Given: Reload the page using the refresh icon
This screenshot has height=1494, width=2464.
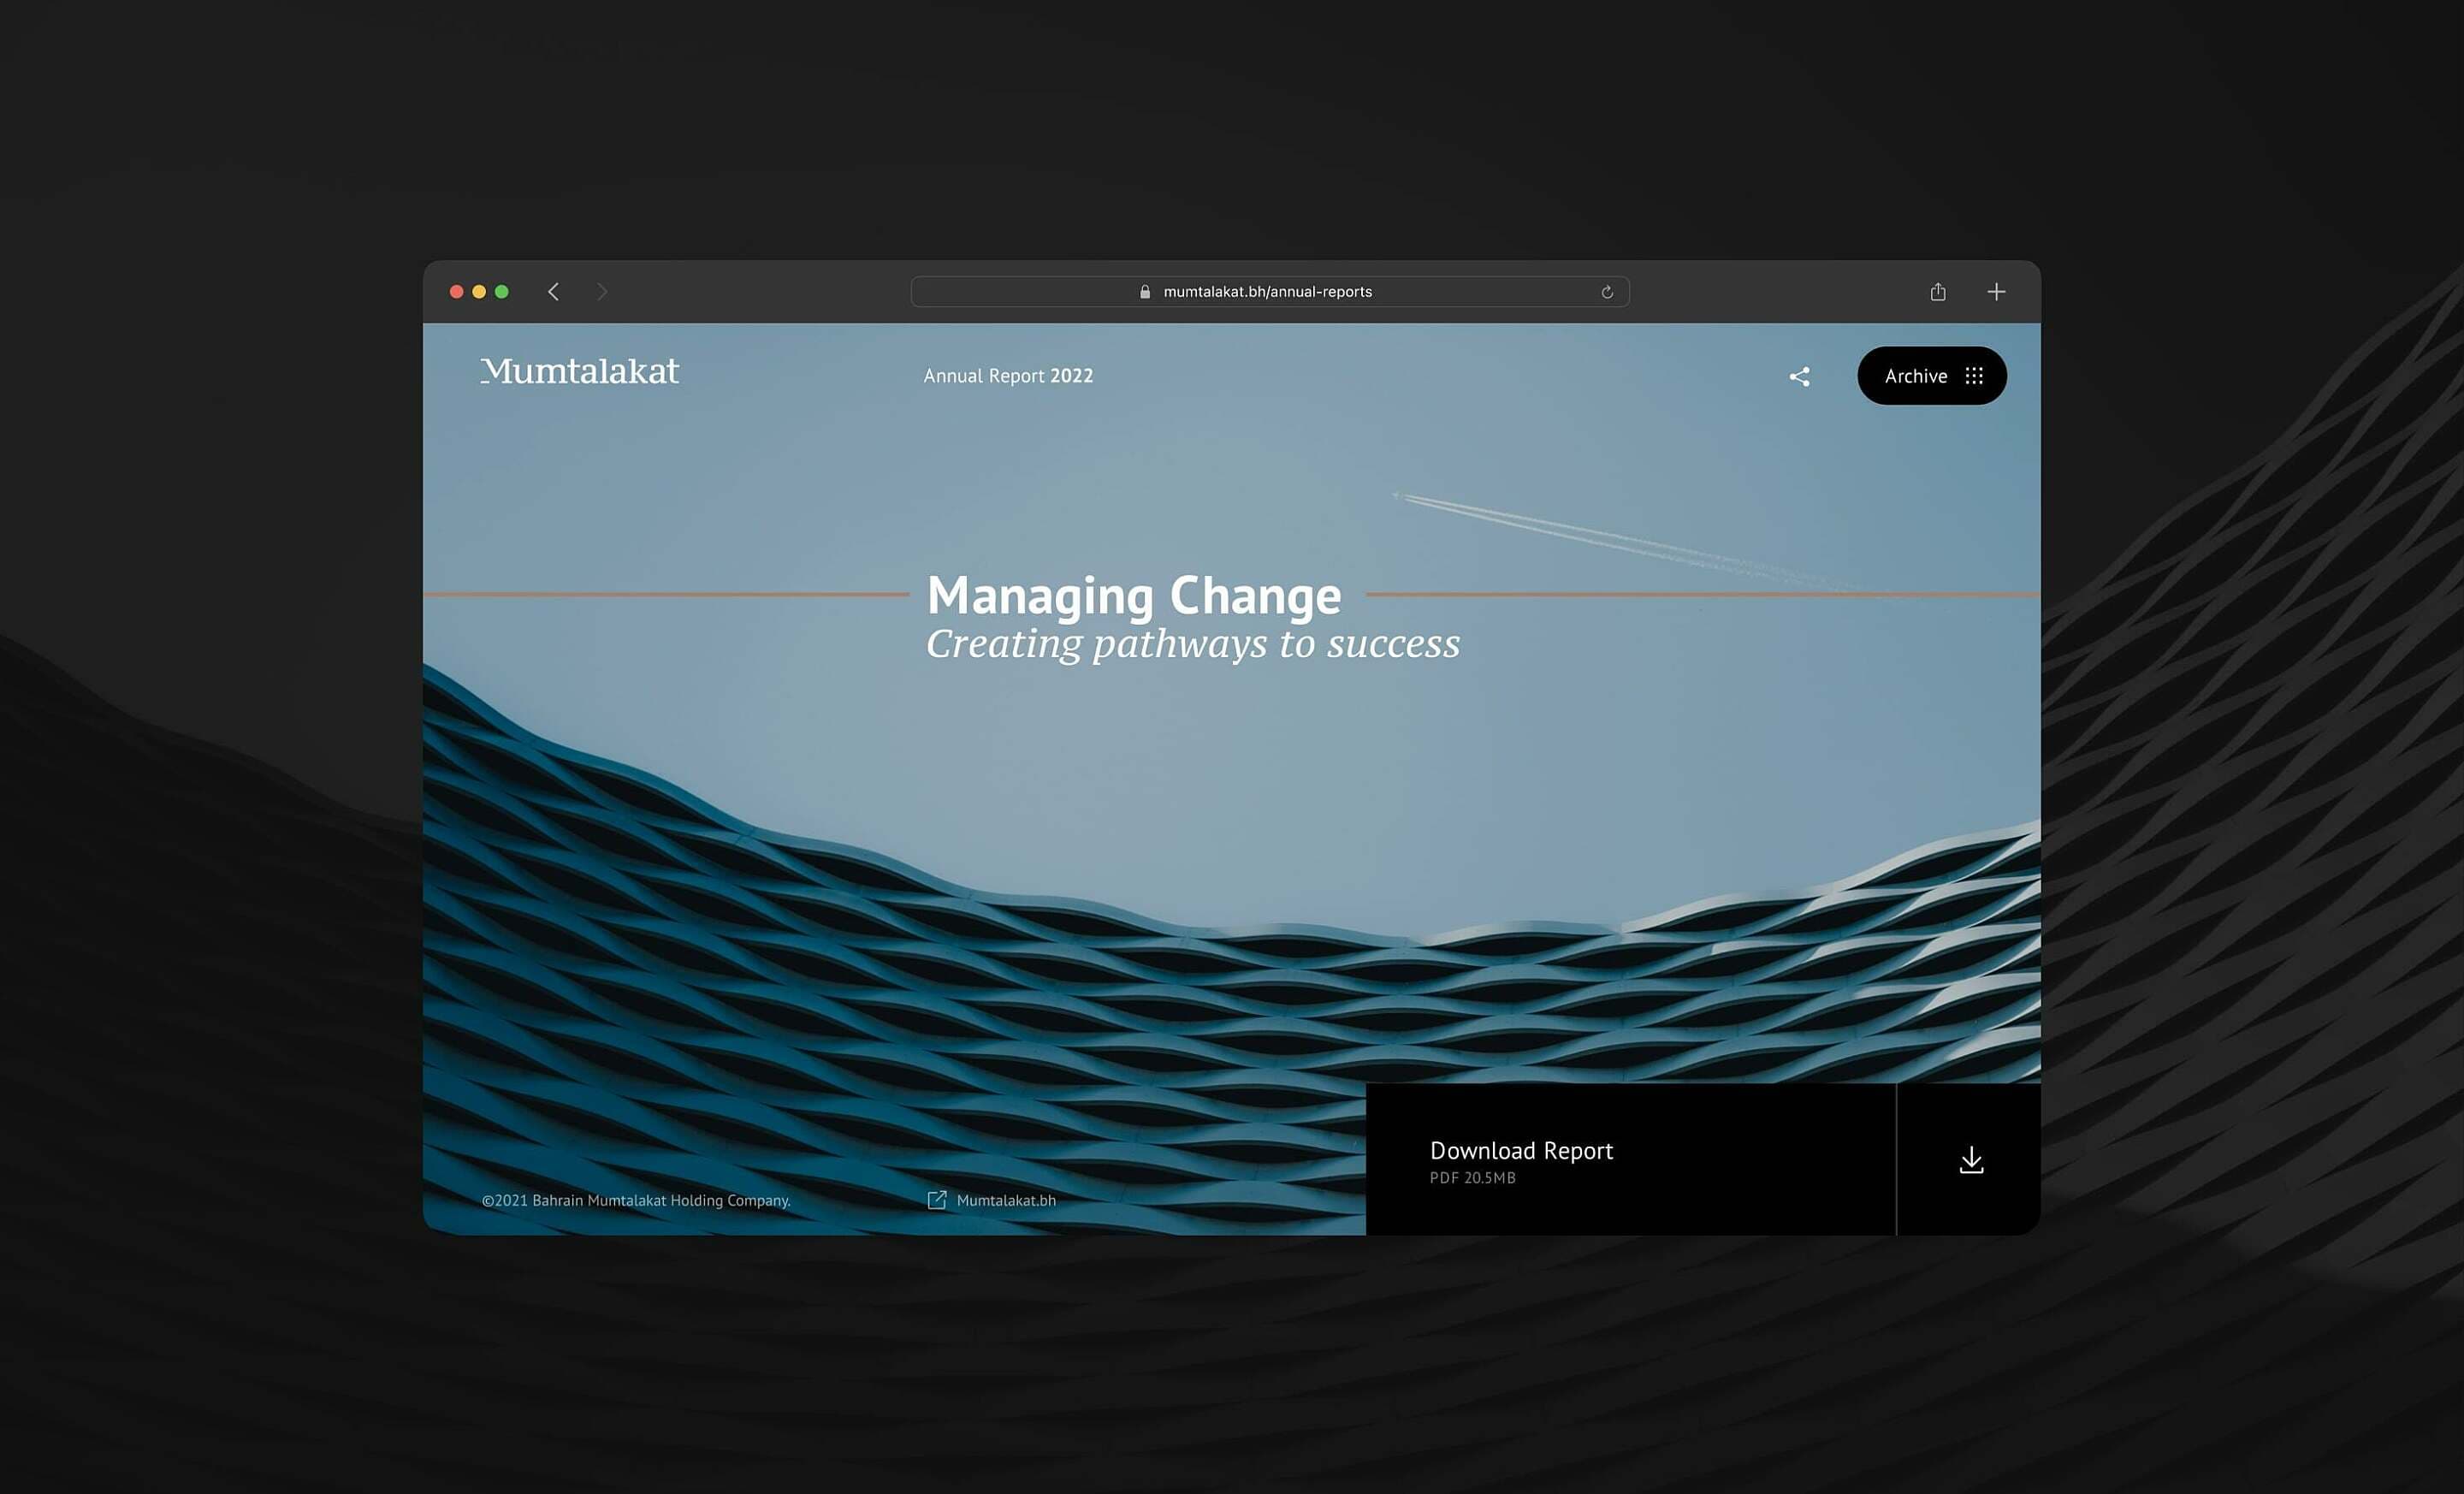Looking at the screenshot, I should click(x=1607, y=292).
